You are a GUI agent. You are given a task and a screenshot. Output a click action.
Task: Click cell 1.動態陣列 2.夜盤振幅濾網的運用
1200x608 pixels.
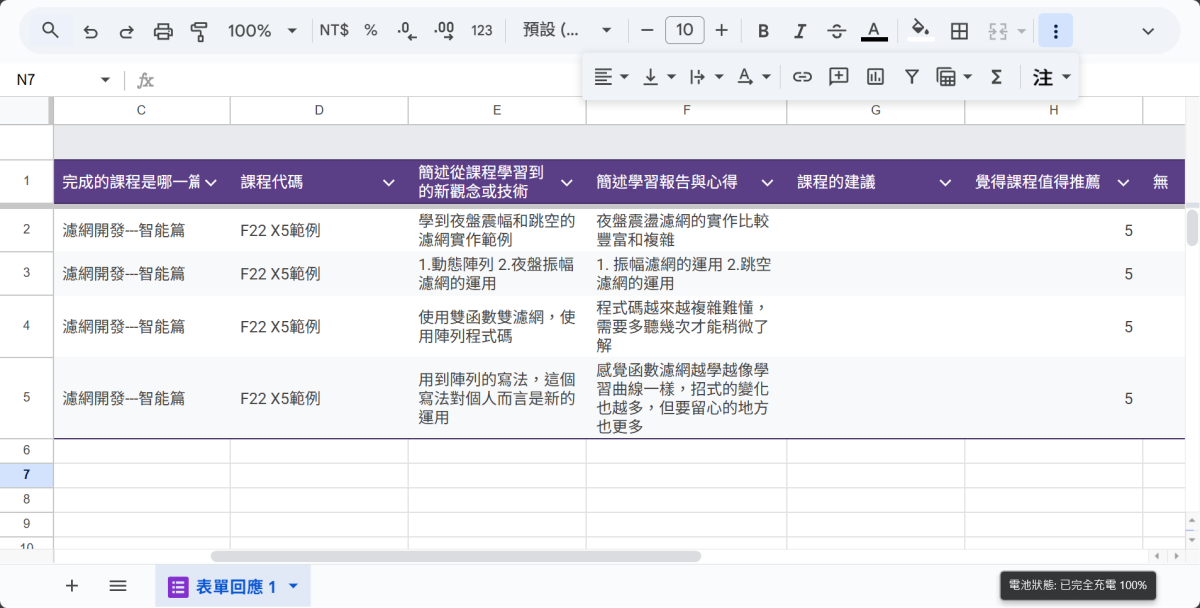coord(497,274)
